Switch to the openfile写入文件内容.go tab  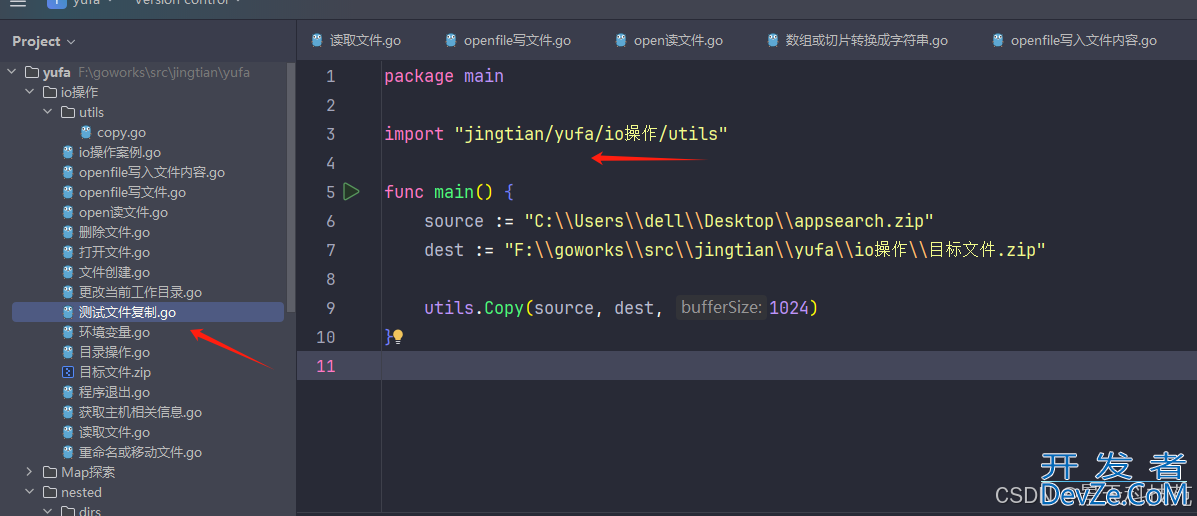pyautogui.click(x=1073, y=40)
